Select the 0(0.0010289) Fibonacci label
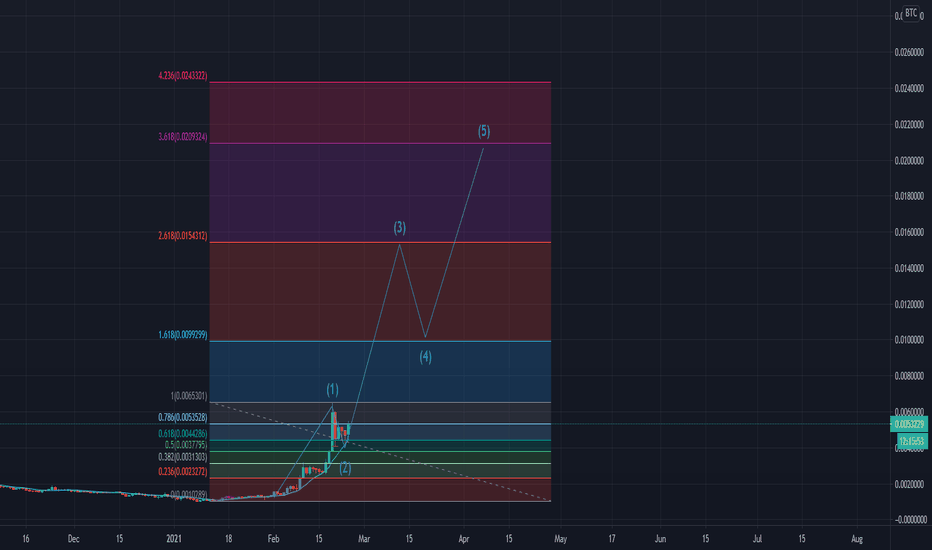The height and width of the screenshot is (550, 932). 189,494
